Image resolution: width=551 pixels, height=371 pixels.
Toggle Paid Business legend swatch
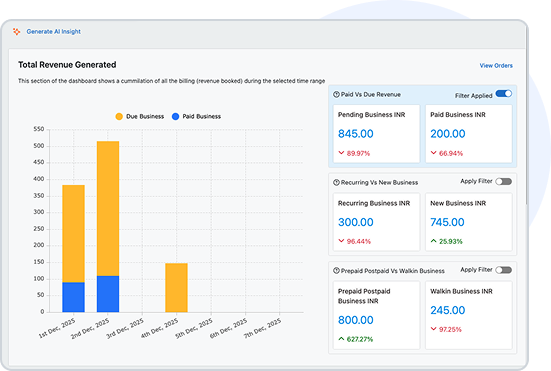click(175, 117)
